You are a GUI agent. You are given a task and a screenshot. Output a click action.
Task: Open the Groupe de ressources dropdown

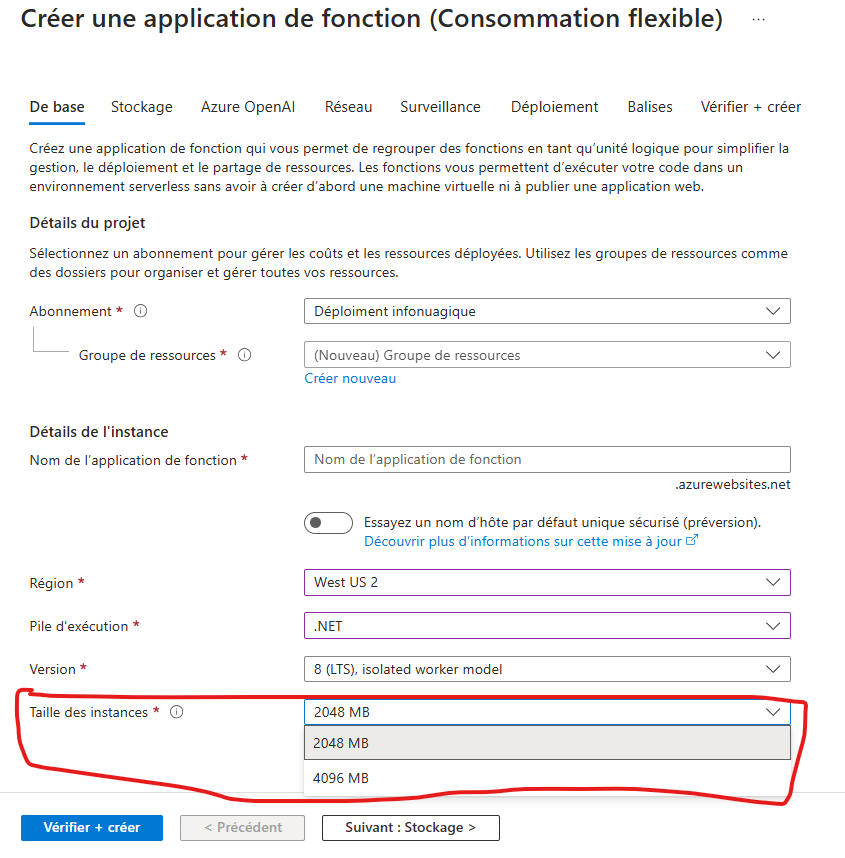click(547, 355)
